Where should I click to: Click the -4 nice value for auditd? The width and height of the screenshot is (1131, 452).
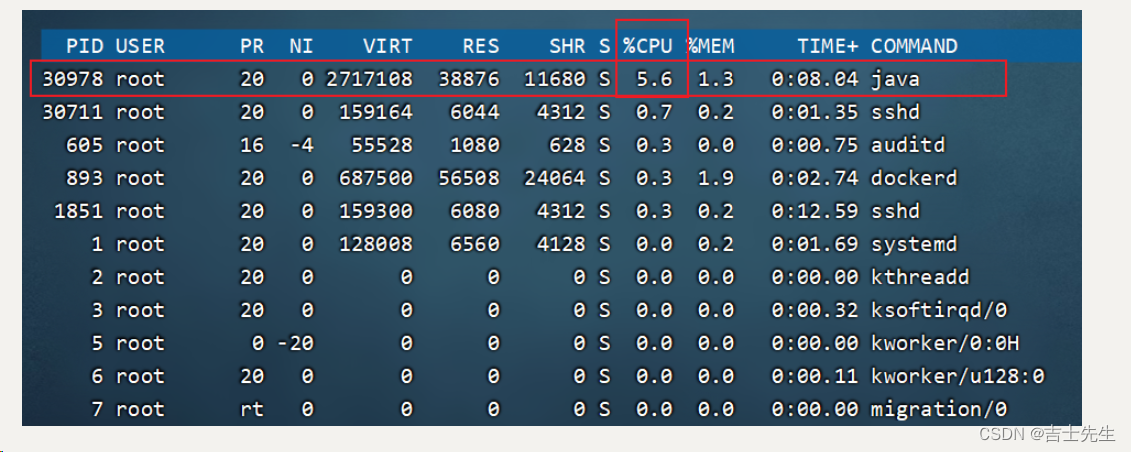[x=302, y=145]
